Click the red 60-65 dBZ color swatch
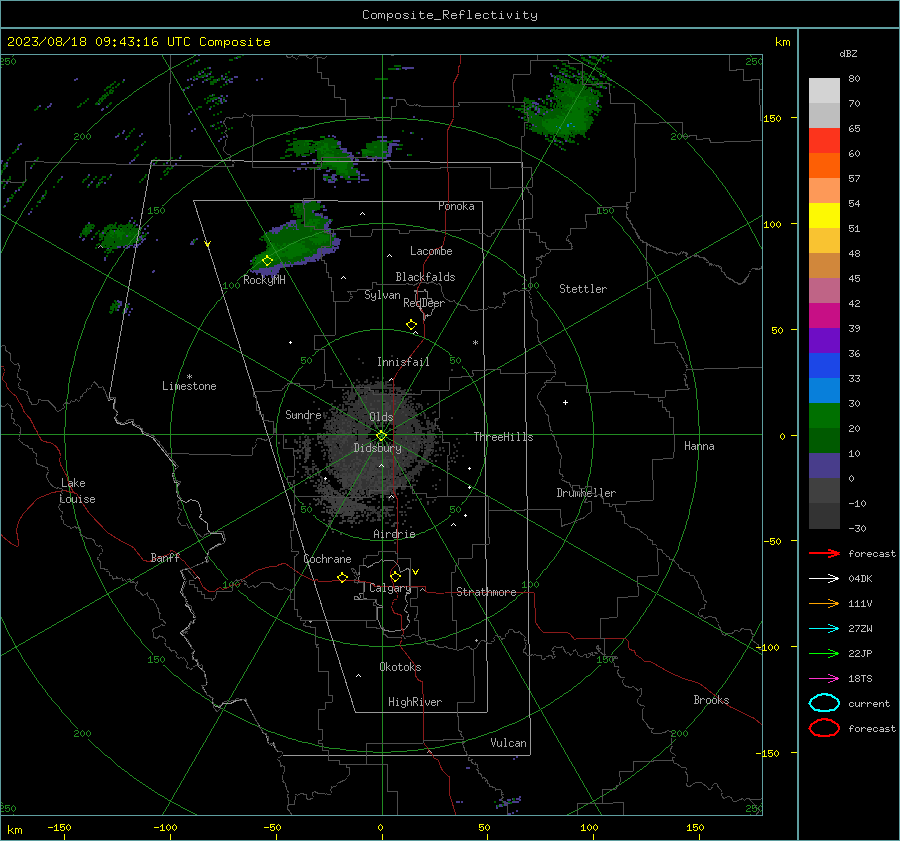900x841 pixels. click(x=824, y=141)
